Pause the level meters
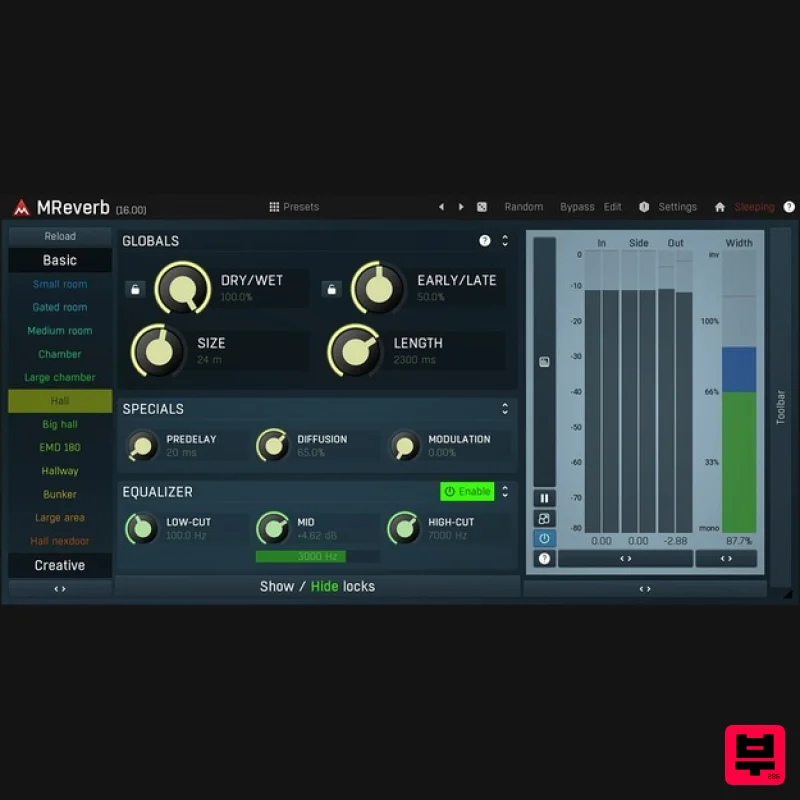This screenshot has height=800, width=800. coord(544,497)
